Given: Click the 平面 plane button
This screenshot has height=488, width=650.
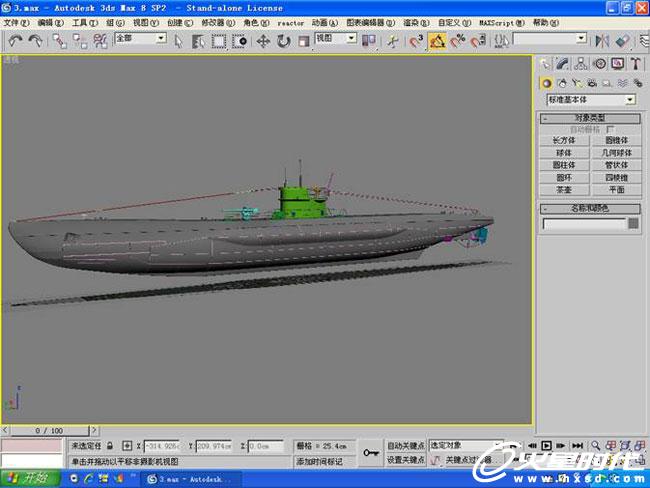Looking at the screenshot, I should pyautogui.click(x=616, y=189).
